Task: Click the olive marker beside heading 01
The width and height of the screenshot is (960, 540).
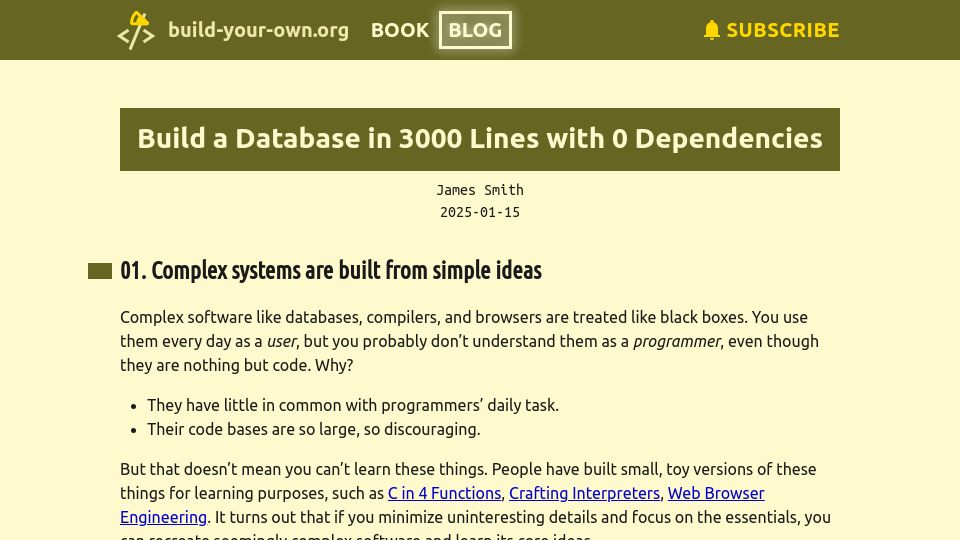Action: tap(100, 271)
